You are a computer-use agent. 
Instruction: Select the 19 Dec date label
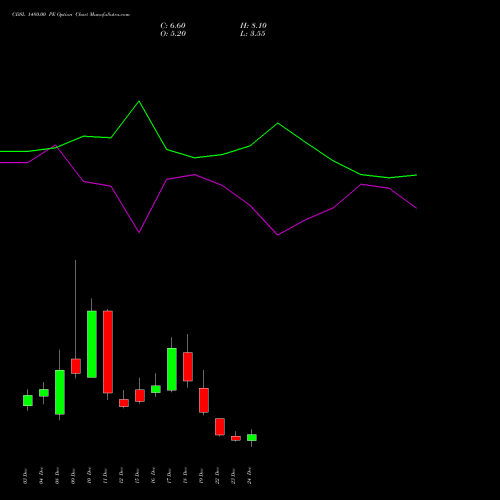pos(201,476)
